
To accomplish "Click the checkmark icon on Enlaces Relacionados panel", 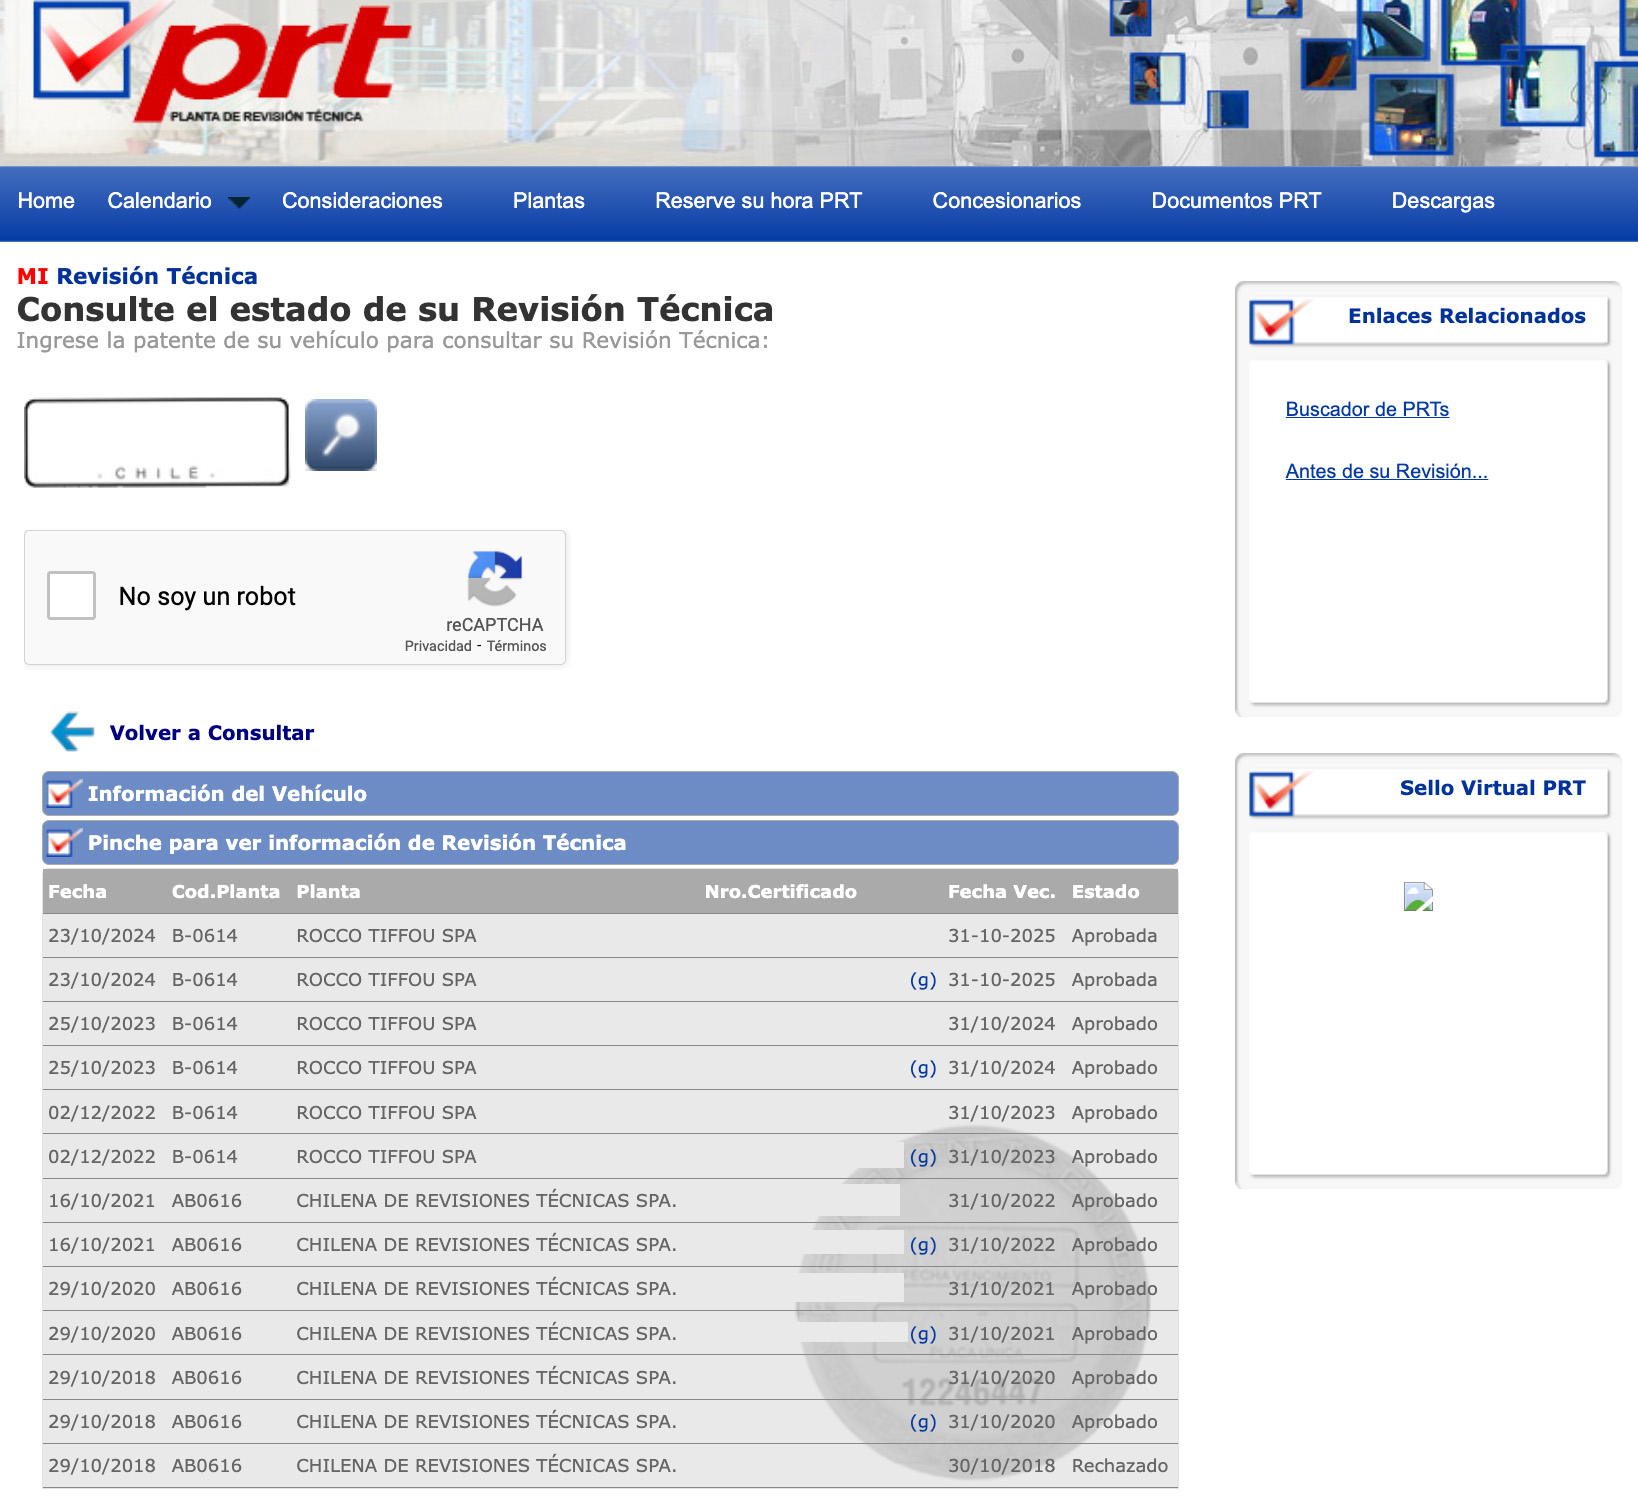I will click(x=1272, y=320).
